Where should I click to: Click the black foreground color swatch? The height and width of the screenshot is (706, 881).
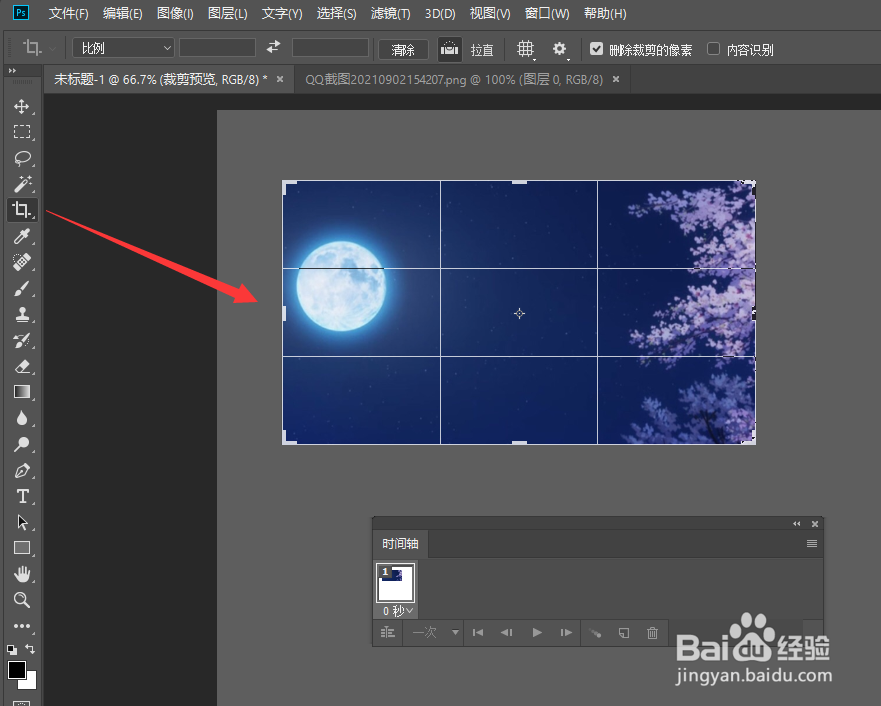point(17,669)
